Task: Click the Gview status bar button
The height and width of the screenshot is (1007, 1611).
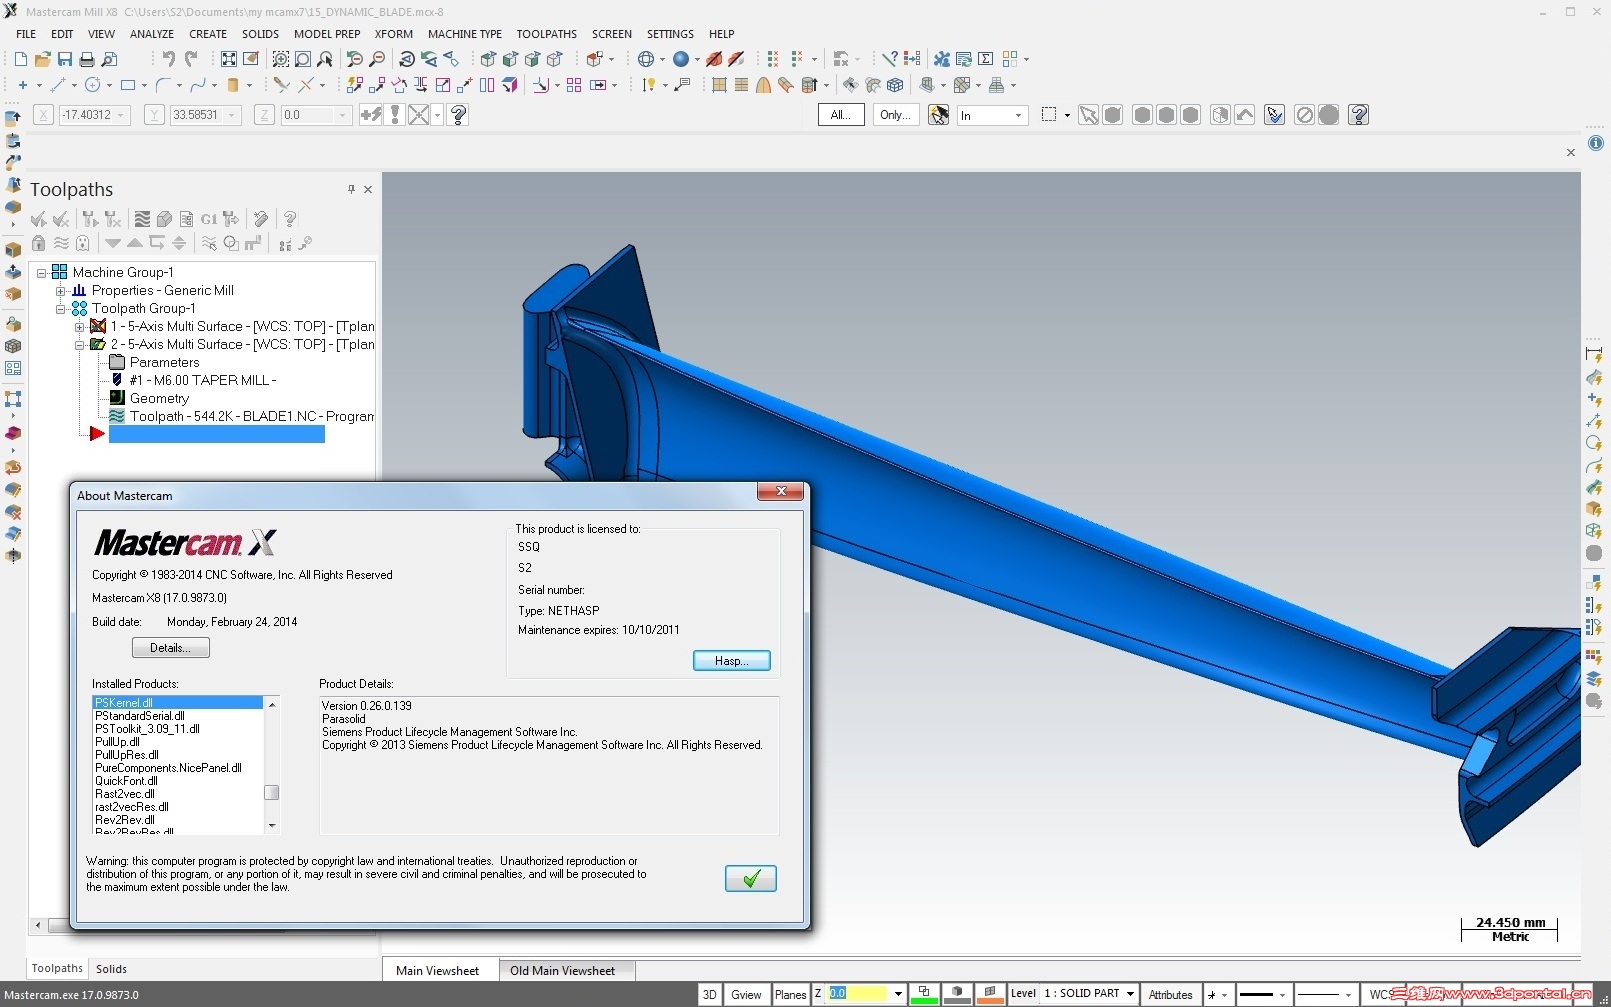Action: 746,994
